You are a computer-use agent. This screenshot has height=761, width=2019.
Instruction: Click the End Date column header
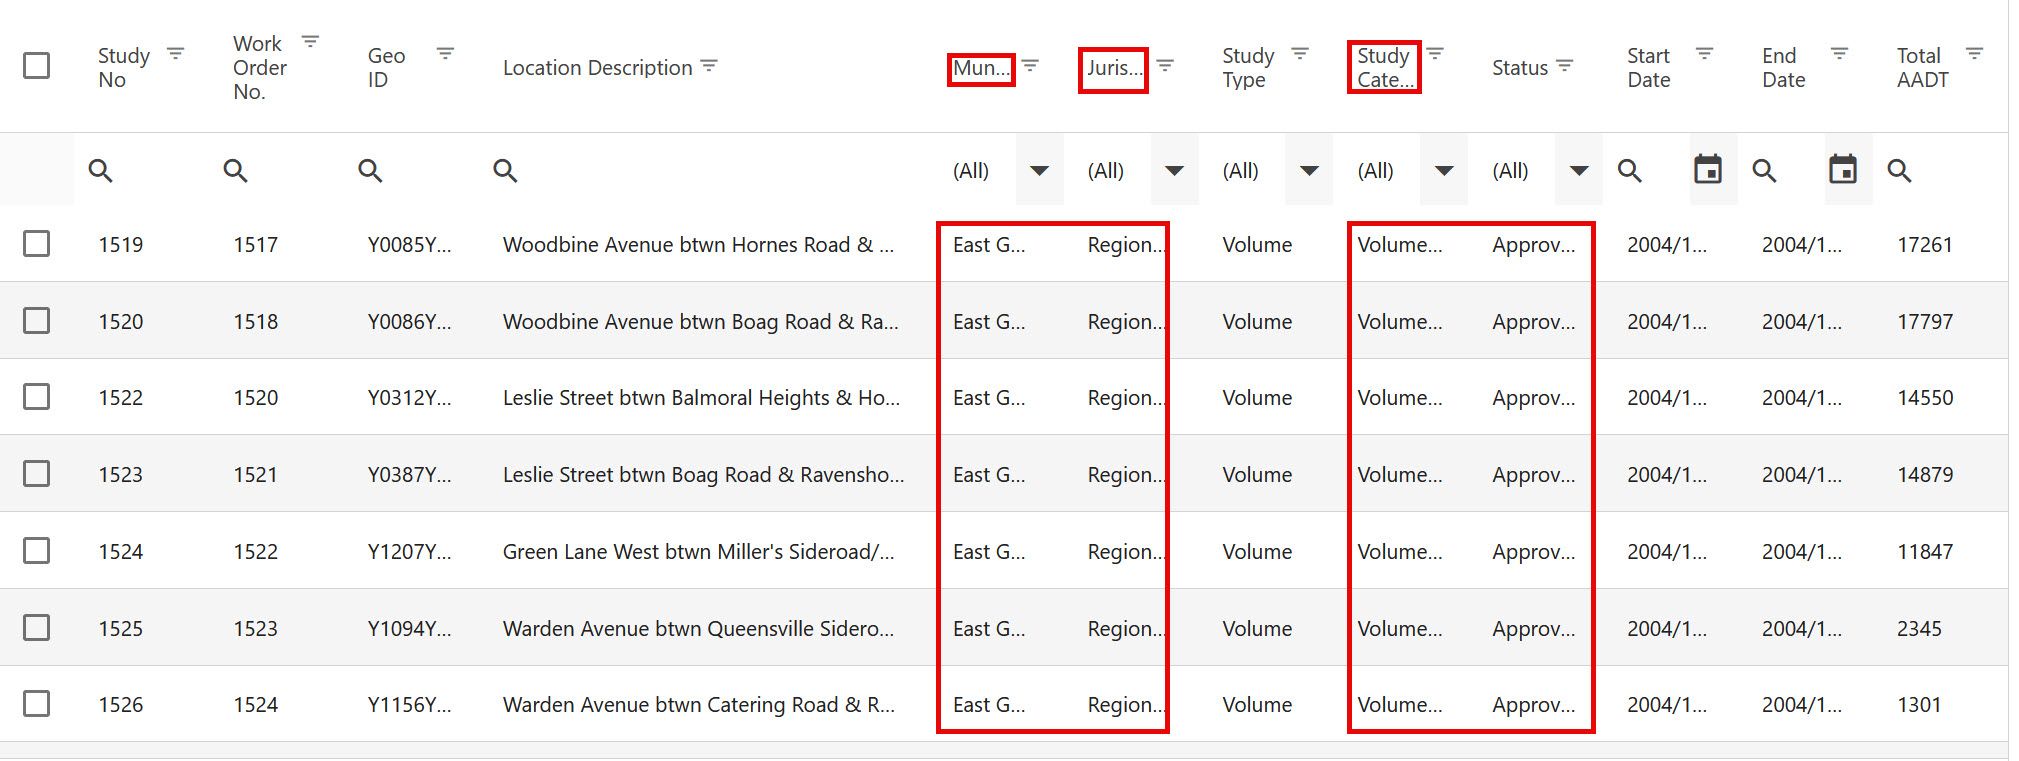pyautogui.click(x=1783, y=67)
